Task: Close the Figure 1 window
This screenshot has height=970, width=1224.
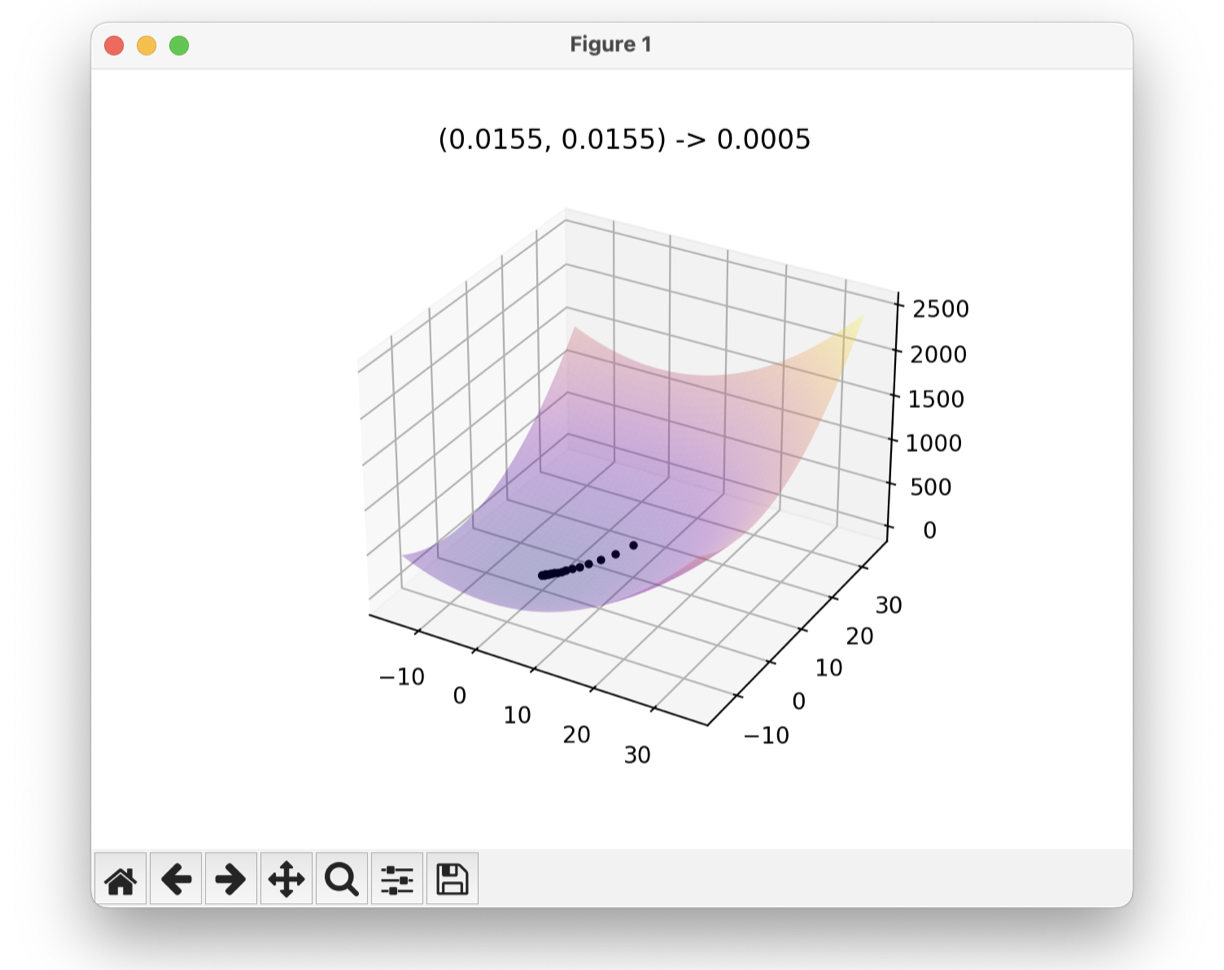Action: coord(114,45)
